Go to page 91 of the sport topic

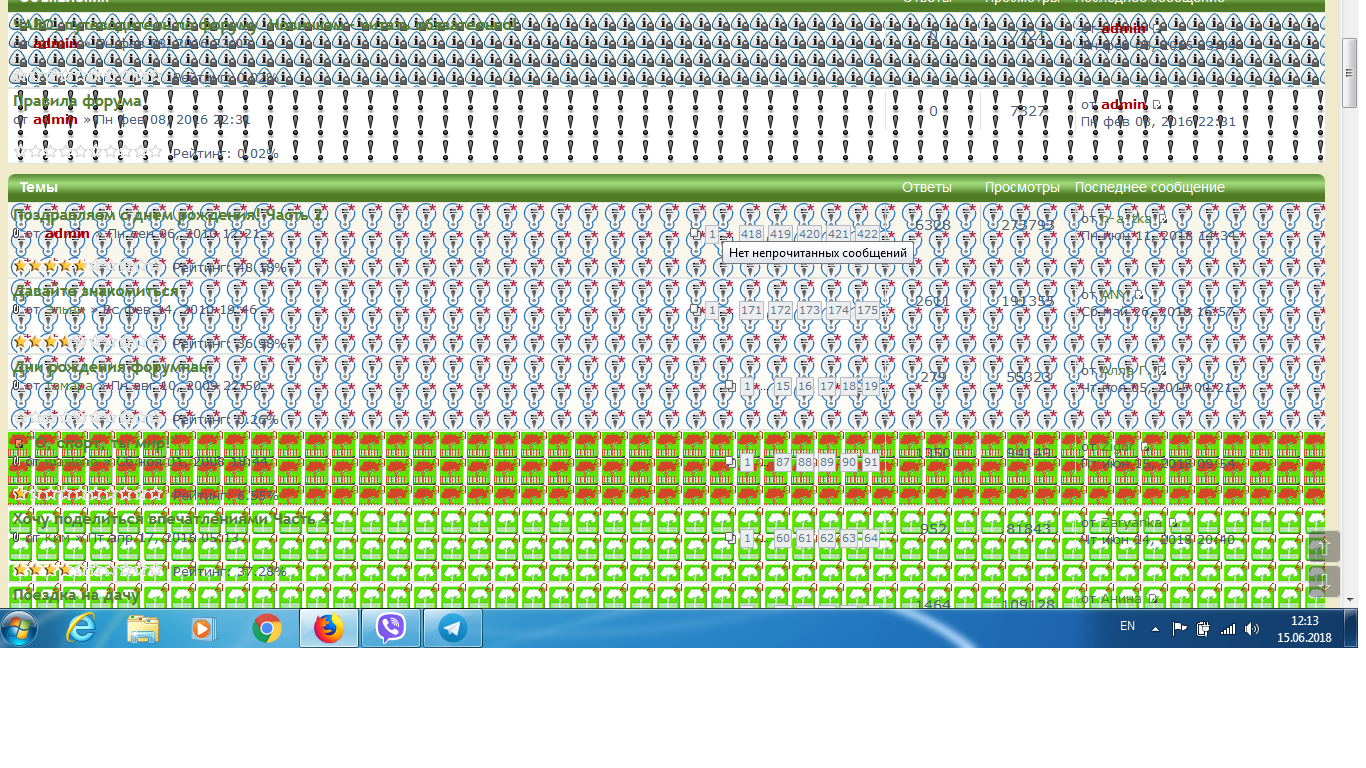coord(871,462)
